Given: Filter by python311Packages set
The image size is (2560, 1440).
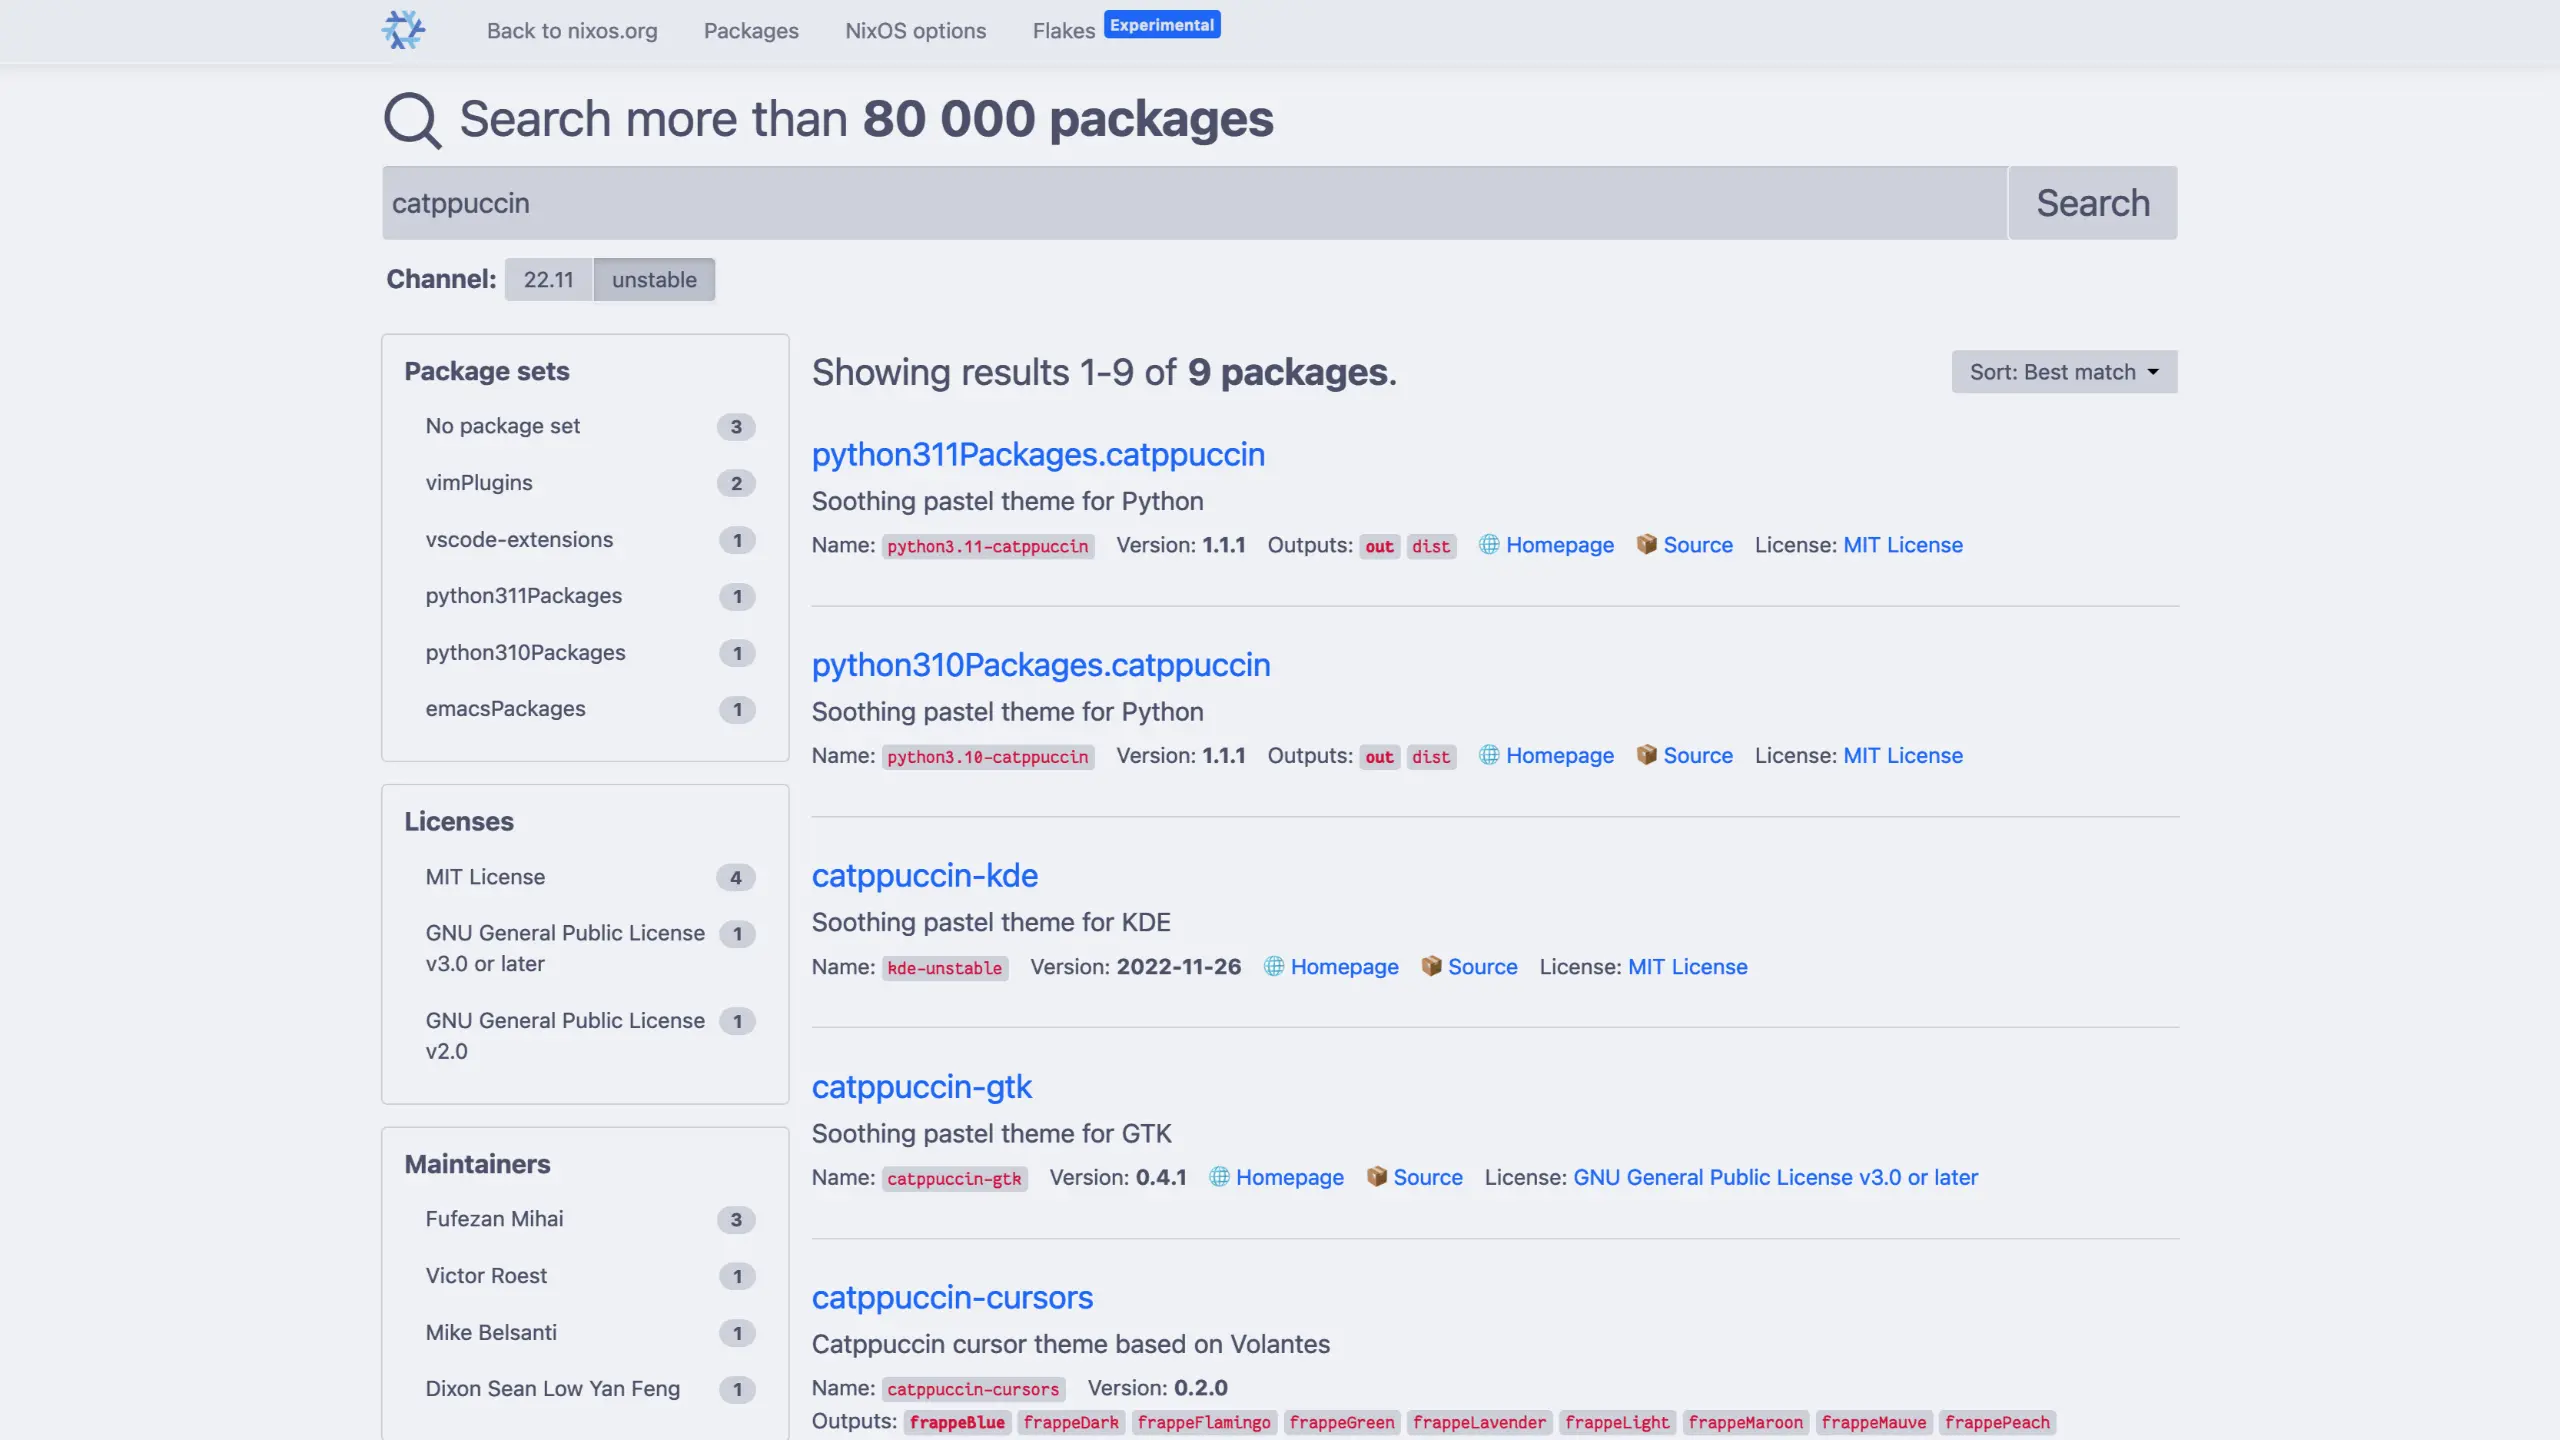Looking at the screenshot, I should (x=589, y=596).
